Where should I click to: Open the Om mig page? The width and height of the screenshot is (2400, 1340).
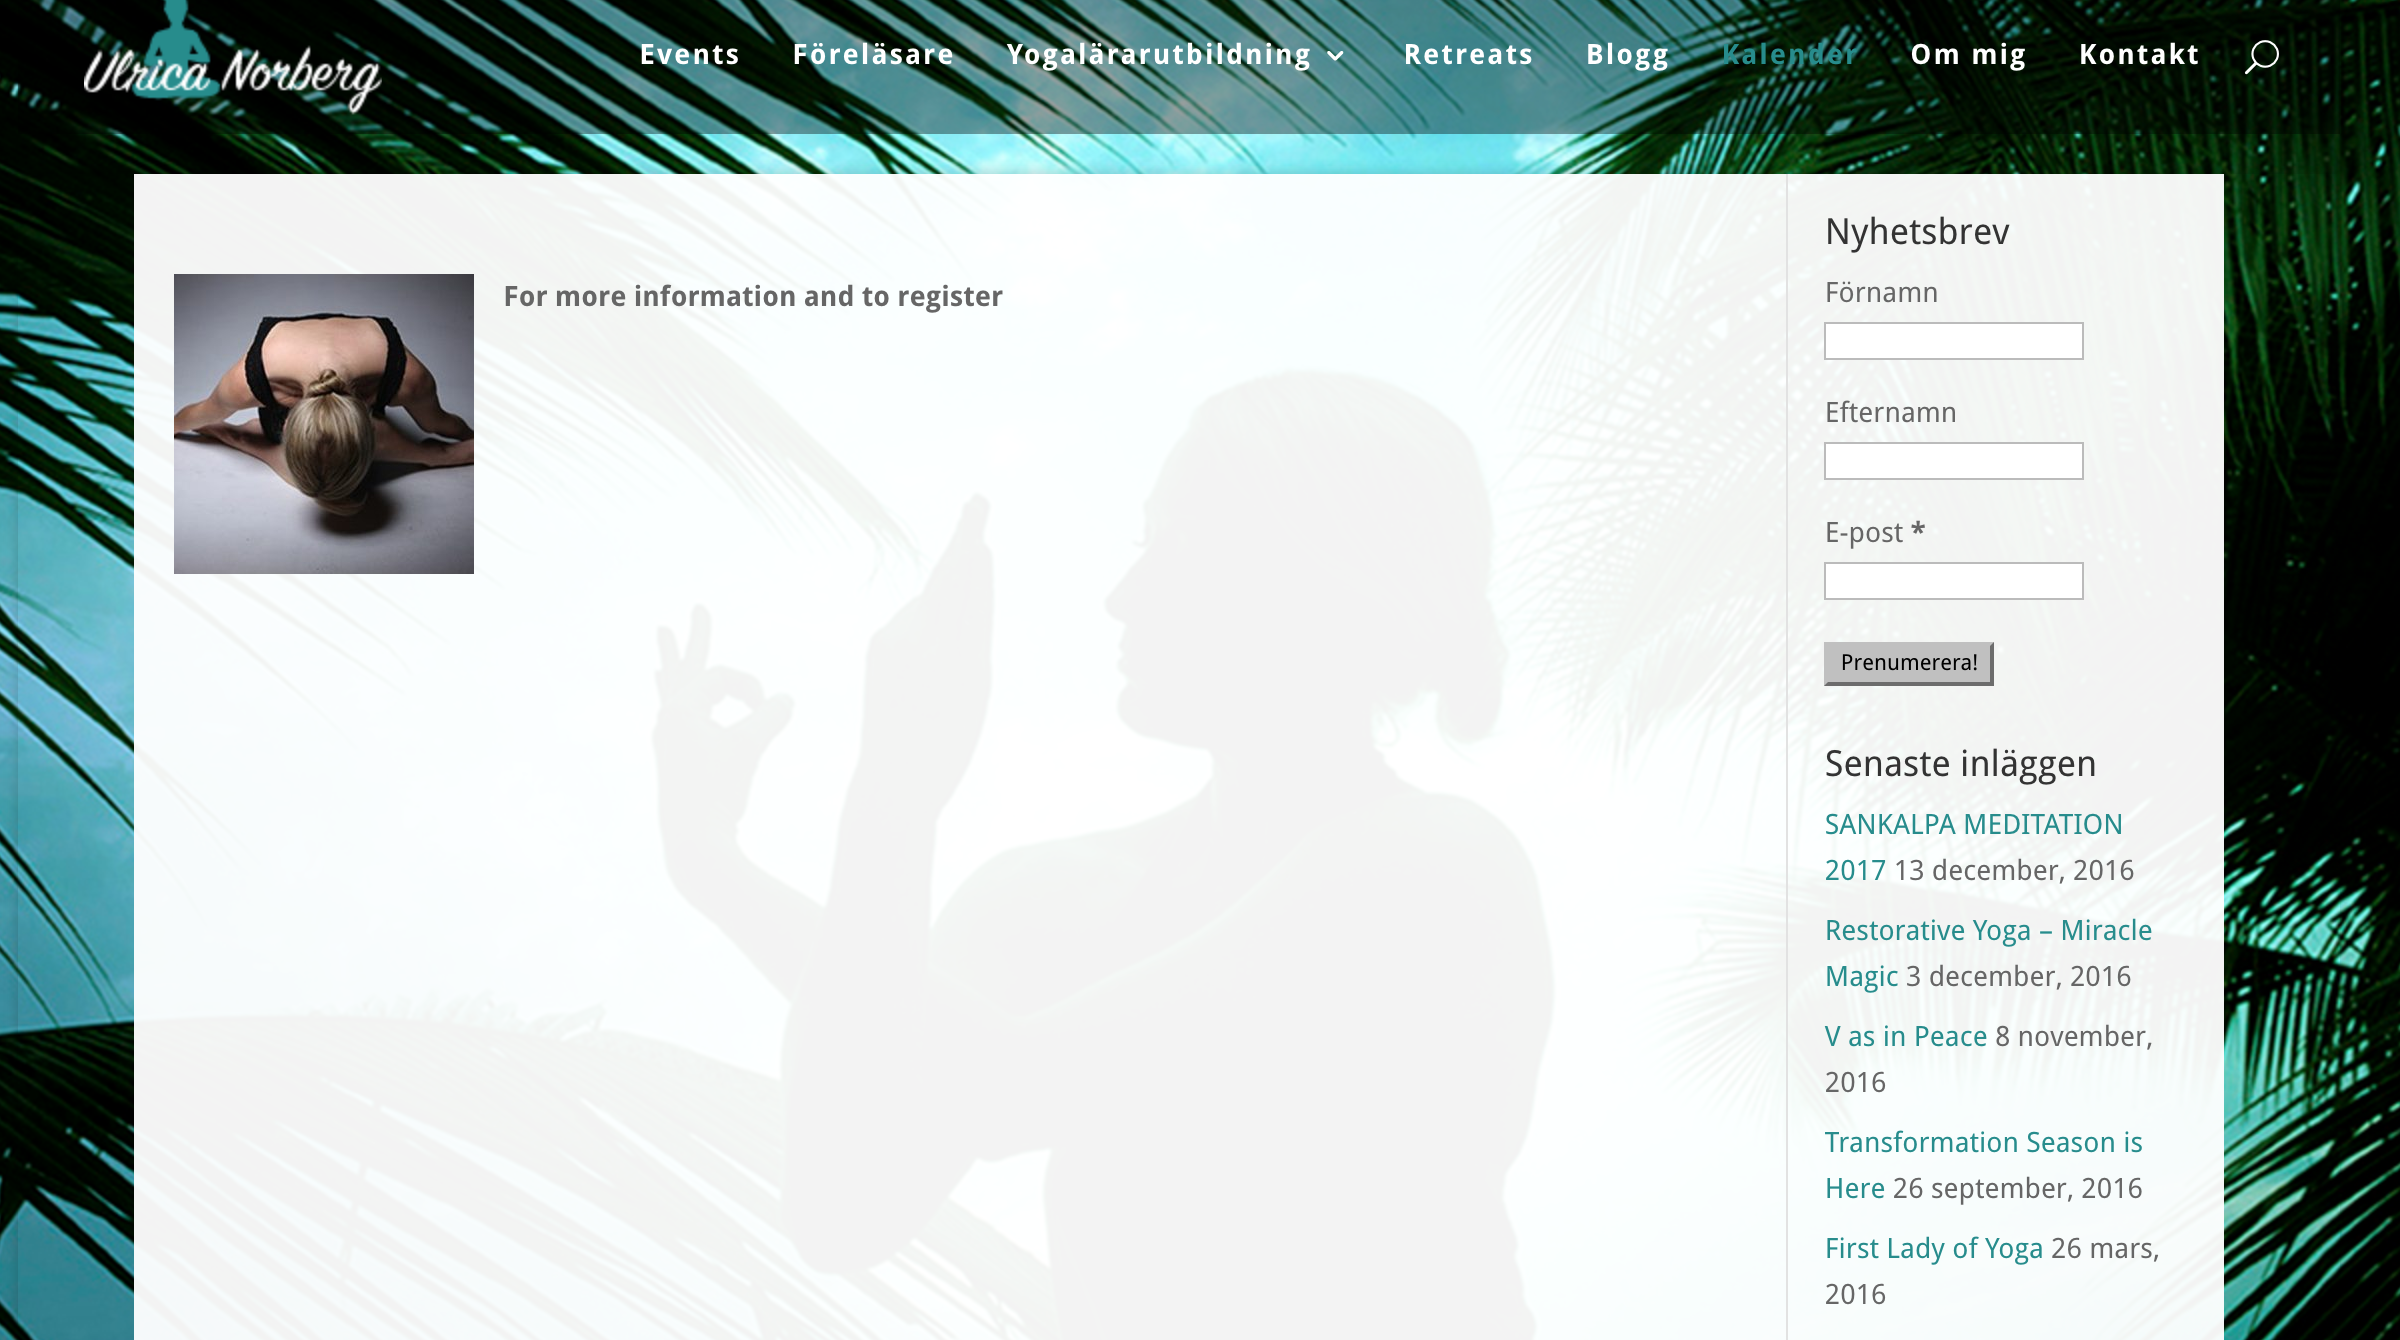[x=1968, y=55]
